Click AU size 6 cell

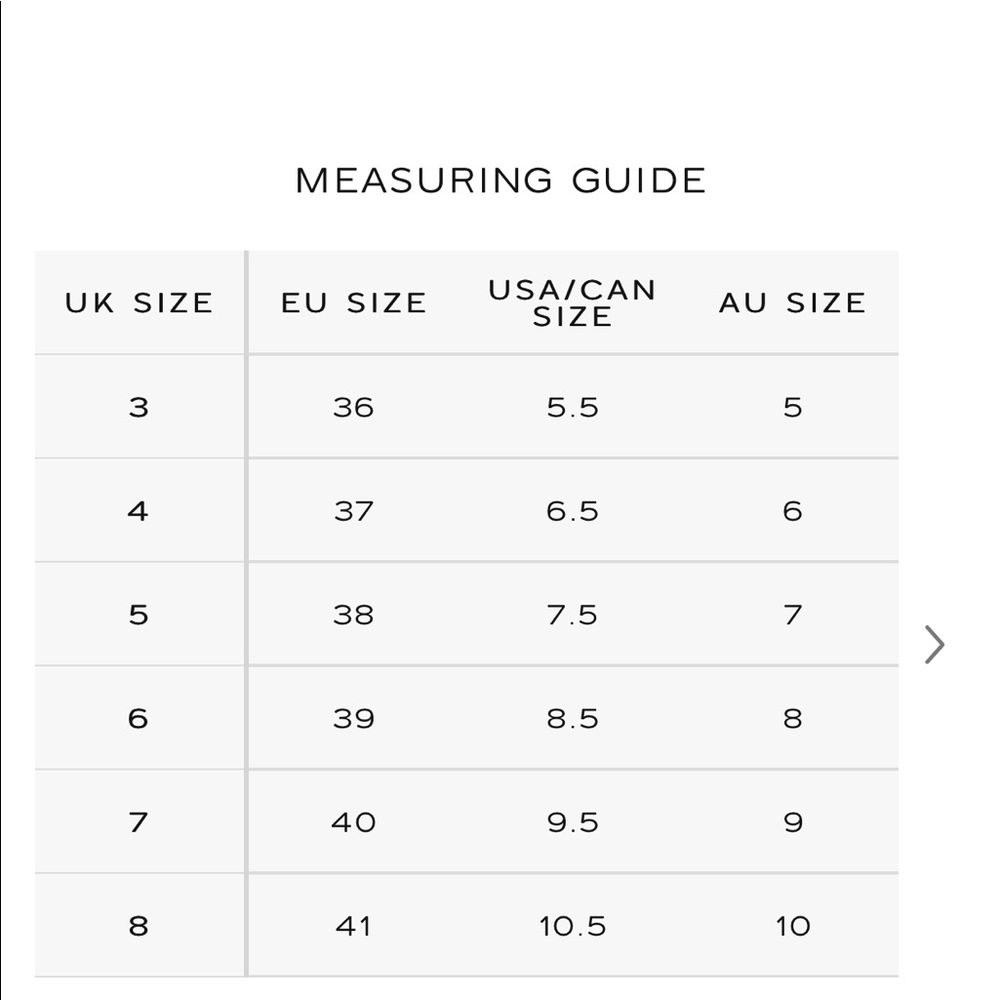tap(793, 511)
